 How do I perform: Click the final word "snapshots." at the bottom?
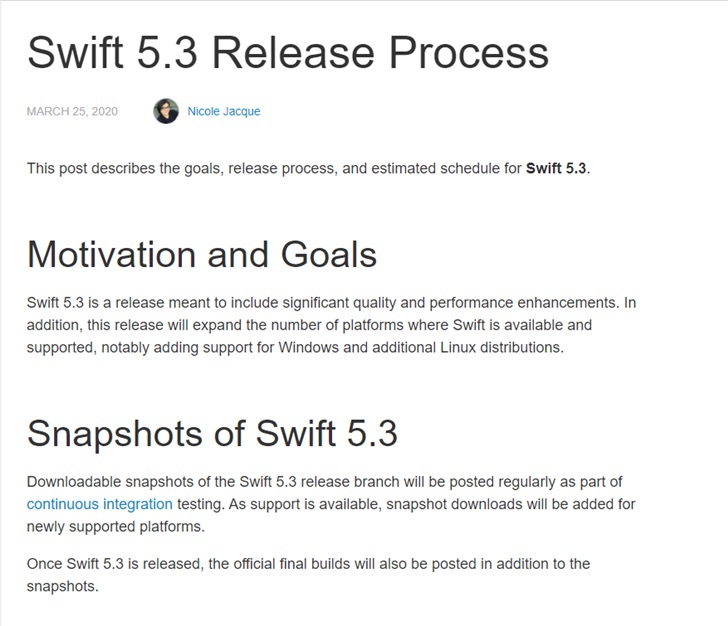tap(62, 586)
